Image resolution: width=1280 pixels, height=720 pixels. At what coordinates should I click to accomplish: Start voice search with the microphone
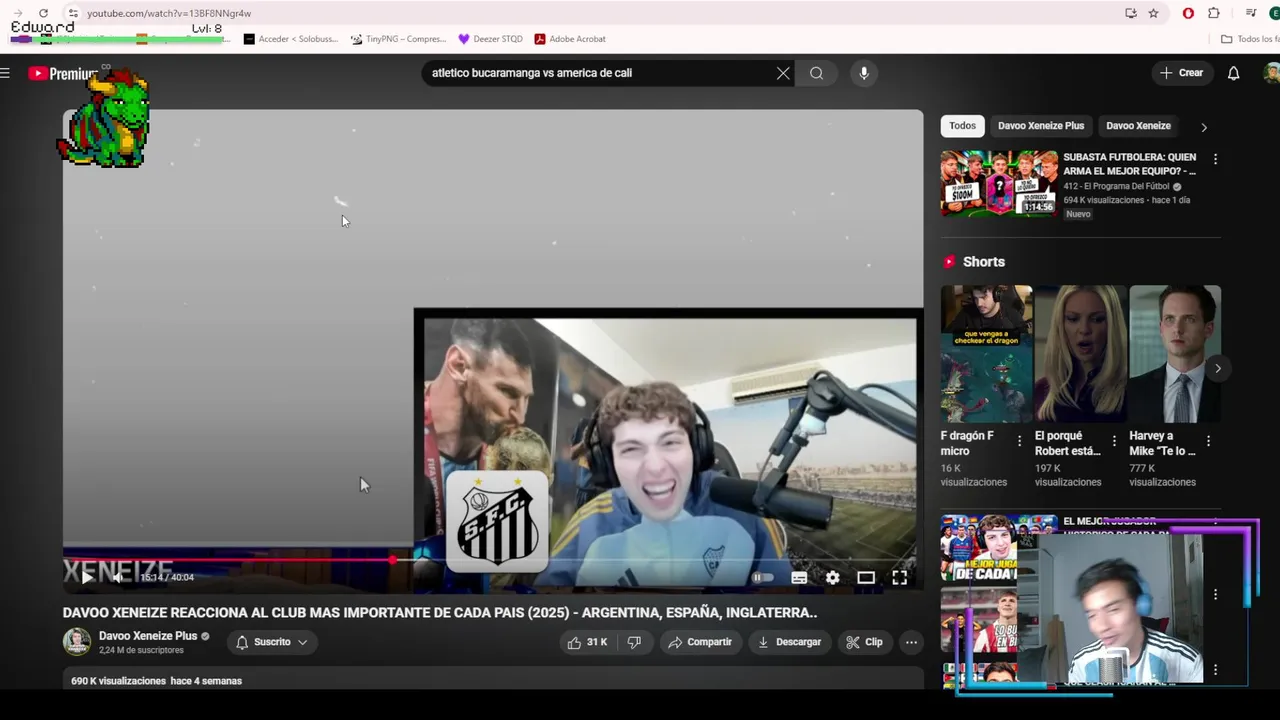tap(864, 73)
